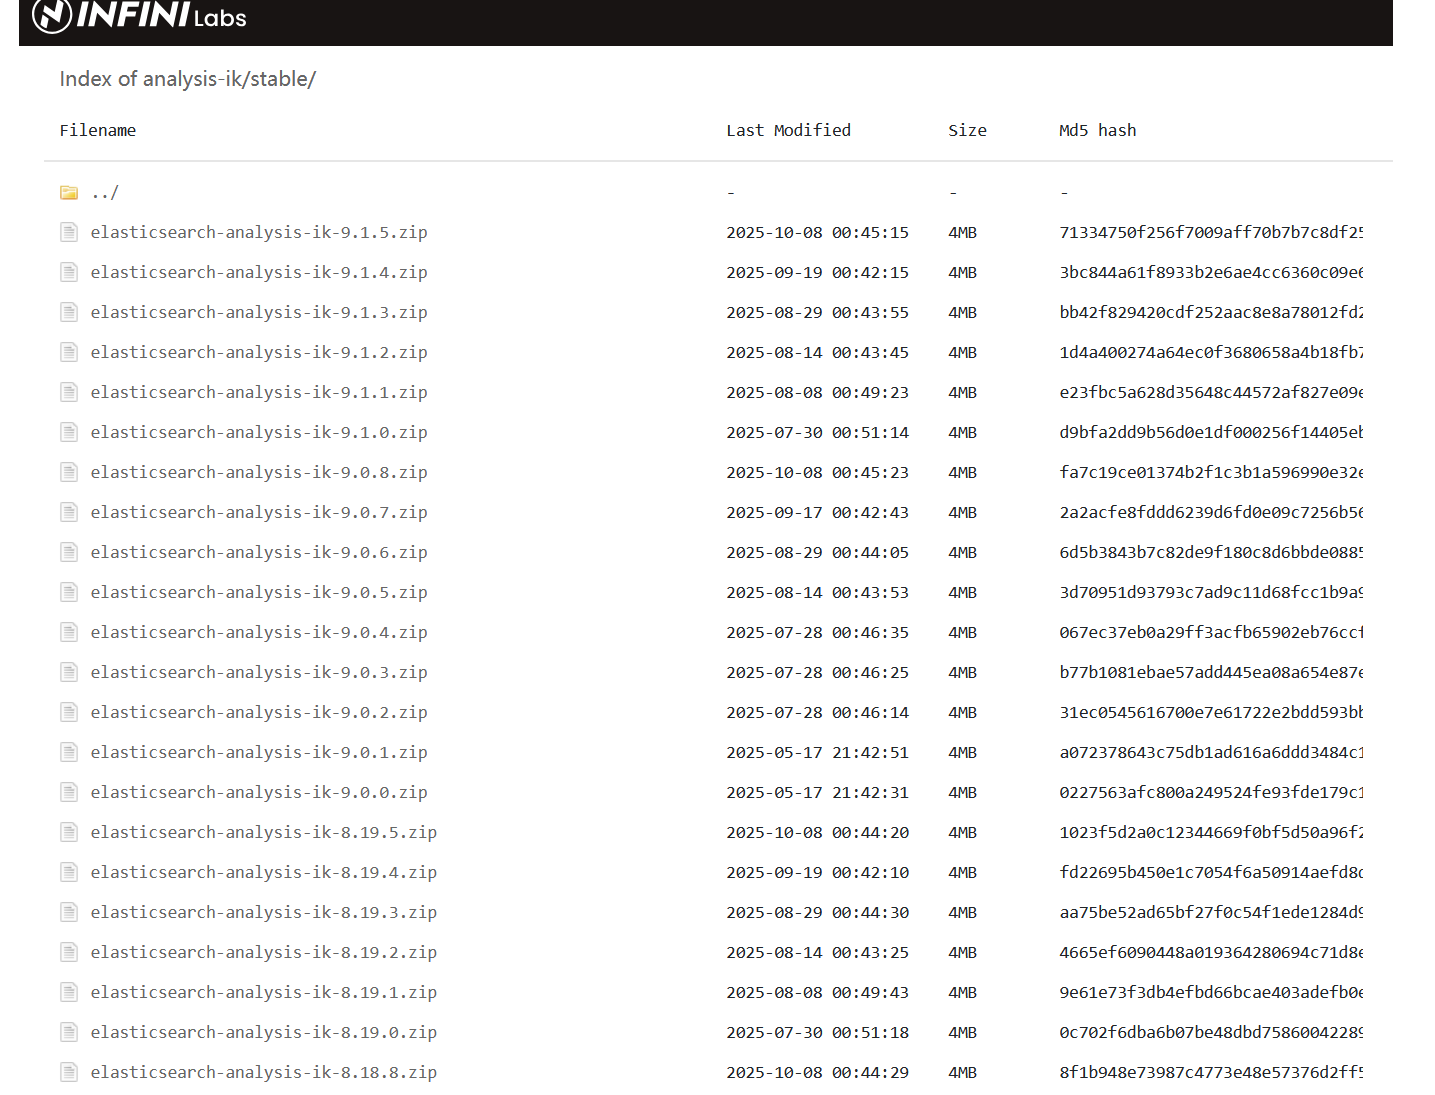Click file icon beside elasticsearch-analysis-ik-9.0.4.zip

[x=69, y=633]
